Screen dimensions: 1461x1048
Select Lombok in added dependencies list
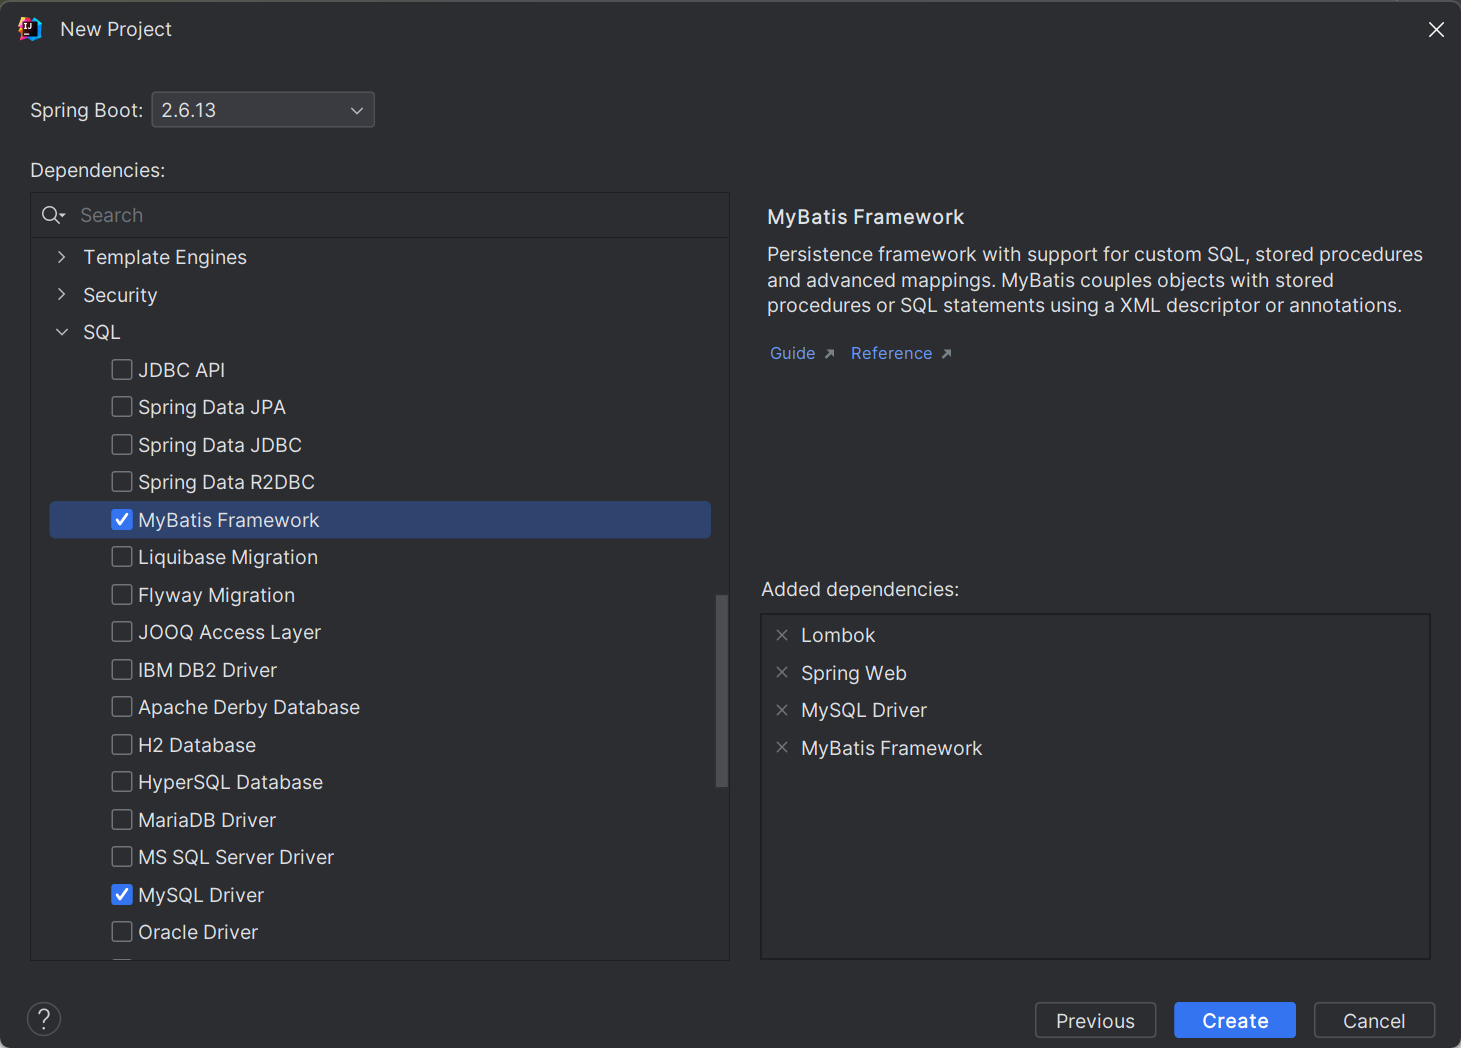click(838, 635)
